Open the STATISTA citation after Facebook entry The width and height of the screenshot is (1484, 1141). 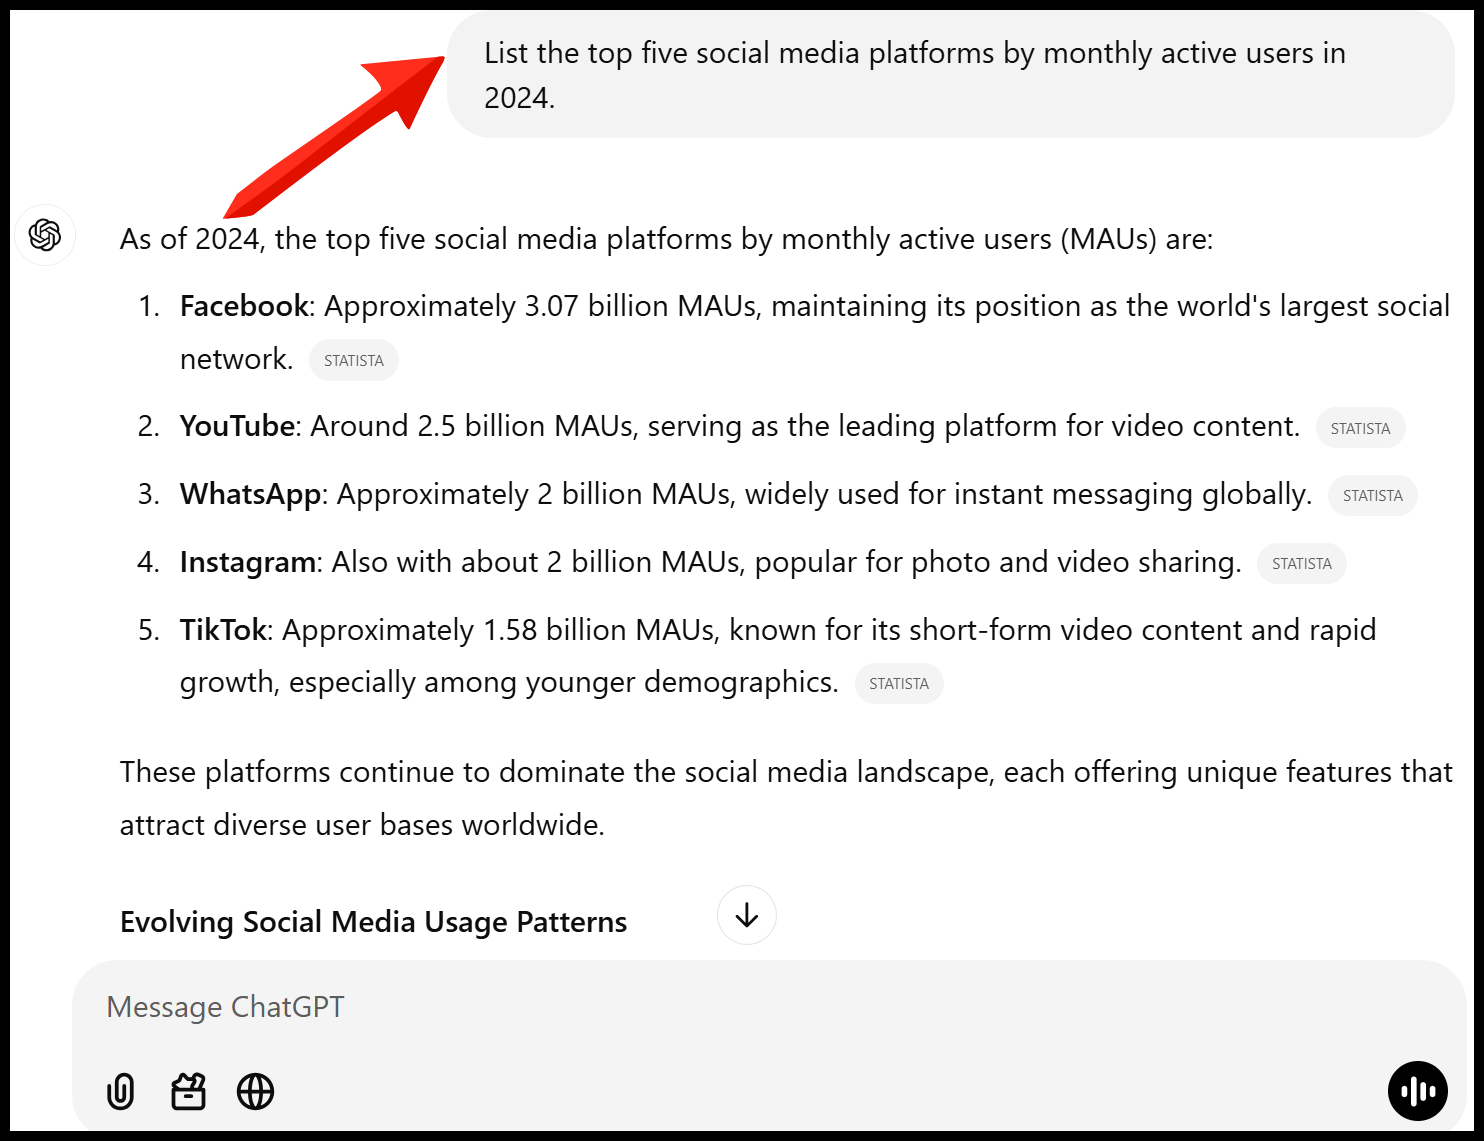click(x=354, y=361)
